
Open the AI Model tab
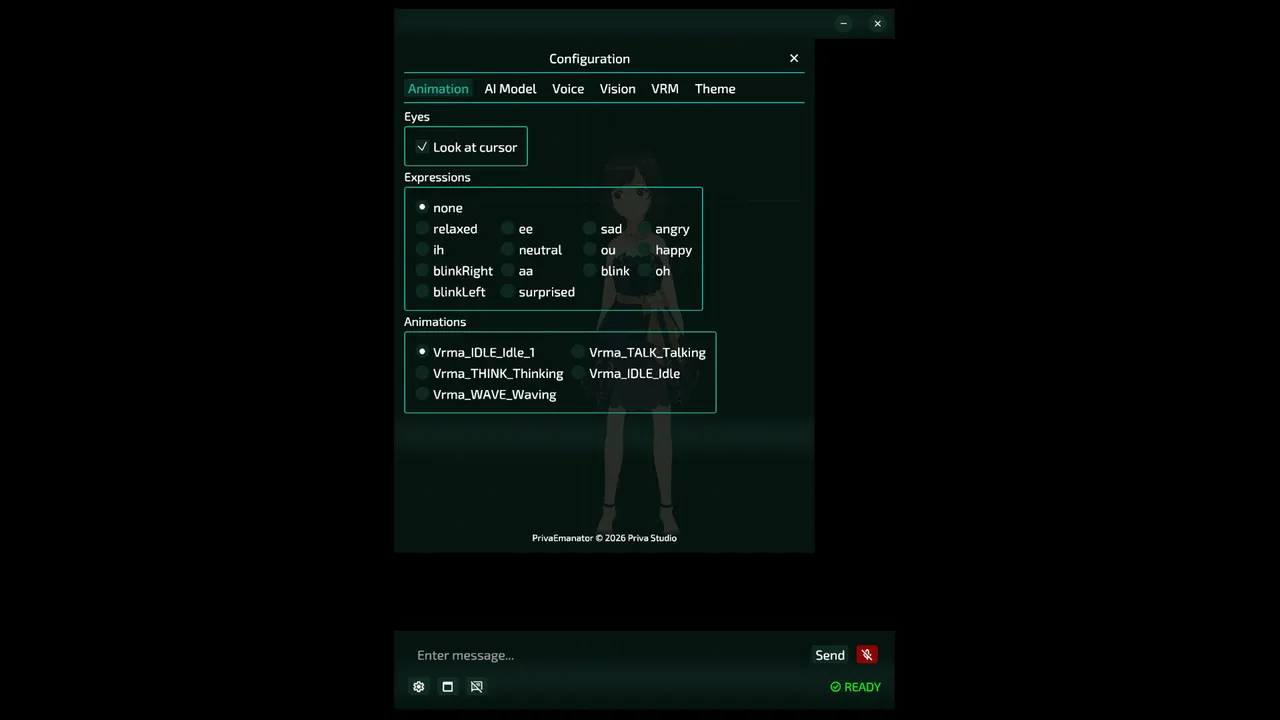point(510,89)
